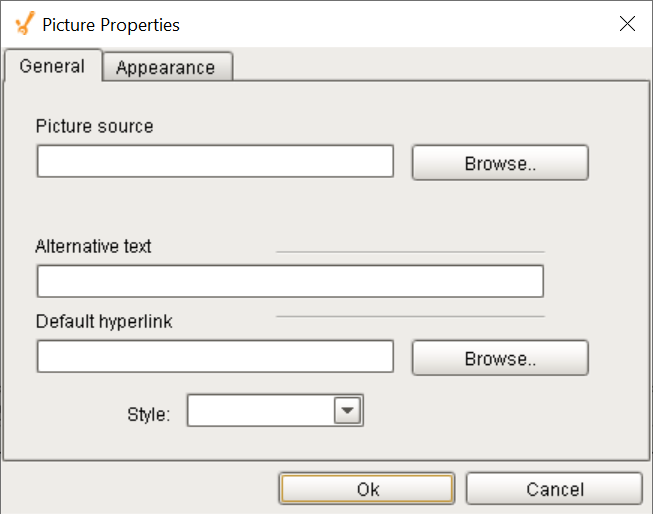Close the Picture Properties dialog
Screen dimensions: 653x514
[627, 24]
